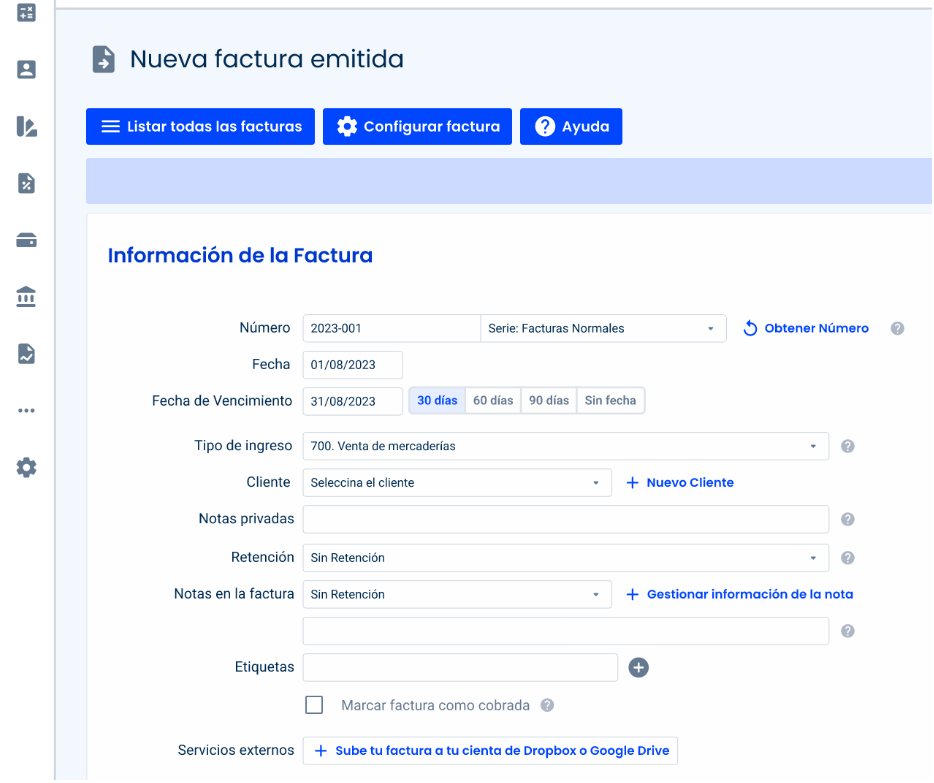Click help icon beside Tipo de ingreso
This screenshot has height=783, width=934.
coord(848,446)
